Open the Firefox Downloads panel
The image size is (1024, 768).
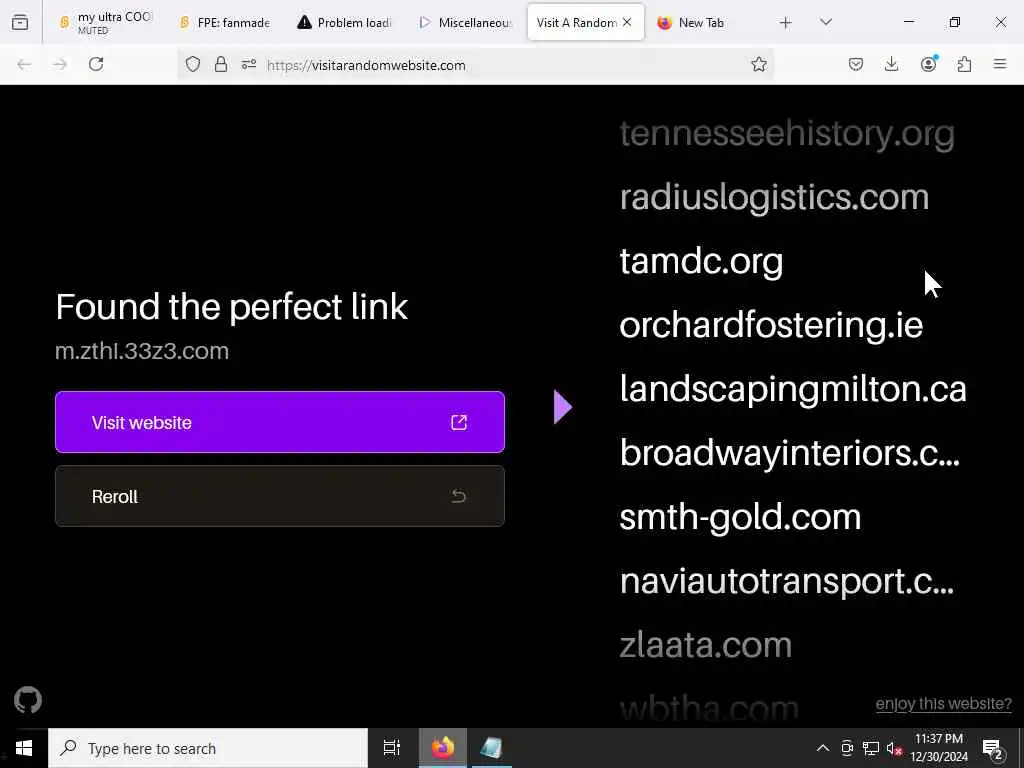891,64
